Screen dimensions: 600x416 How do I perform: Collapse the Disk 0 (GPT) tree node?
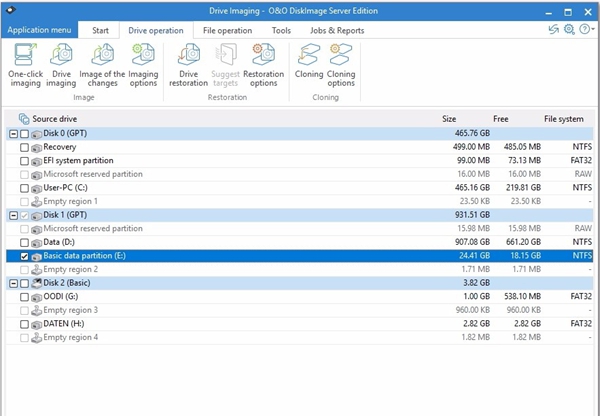click(13, 134)
